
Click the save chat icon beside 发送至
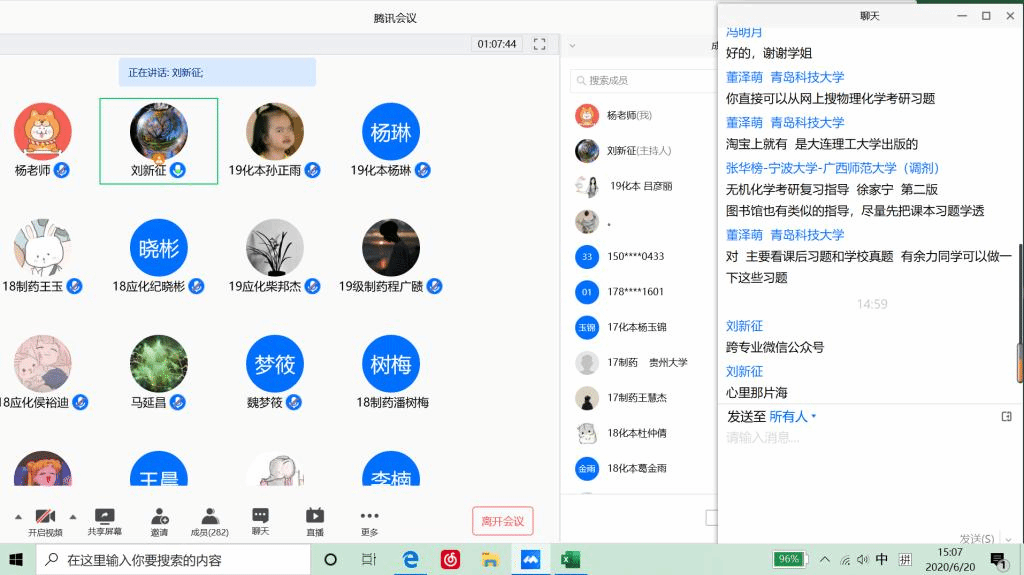pos(1006,416)
